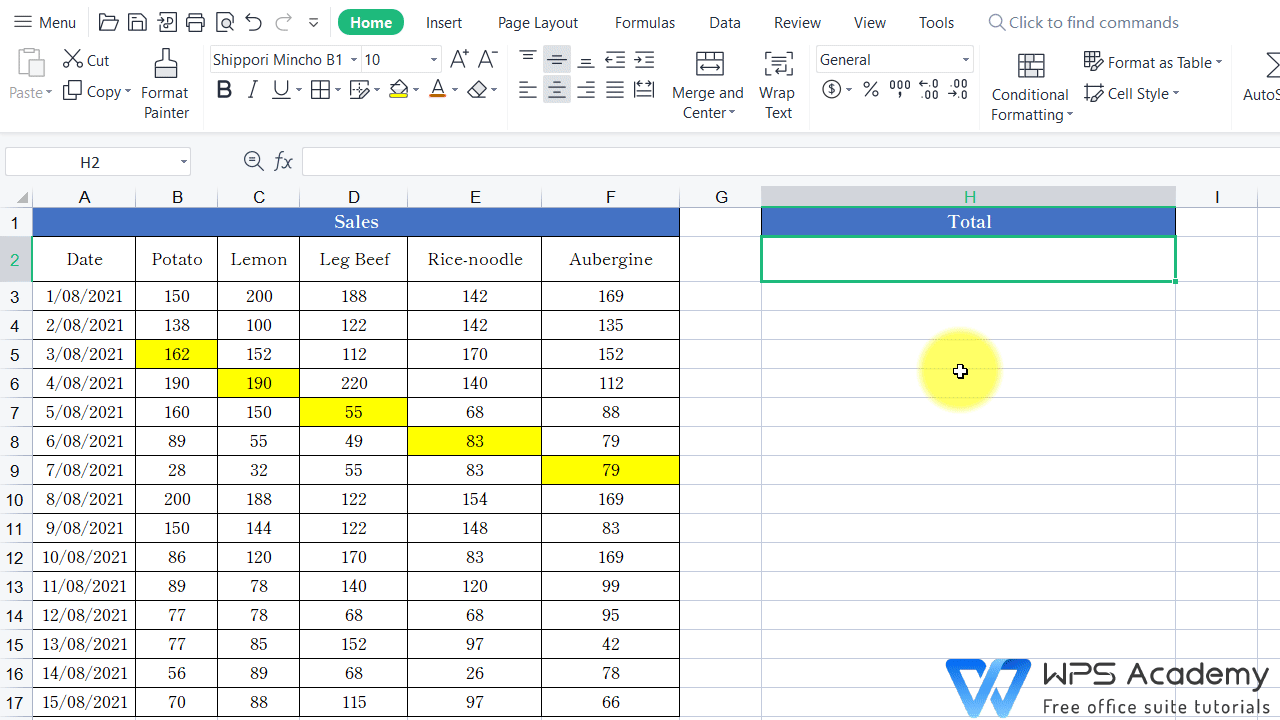
Task: Toggle Wrap Text
Action: tap(777, 84)
